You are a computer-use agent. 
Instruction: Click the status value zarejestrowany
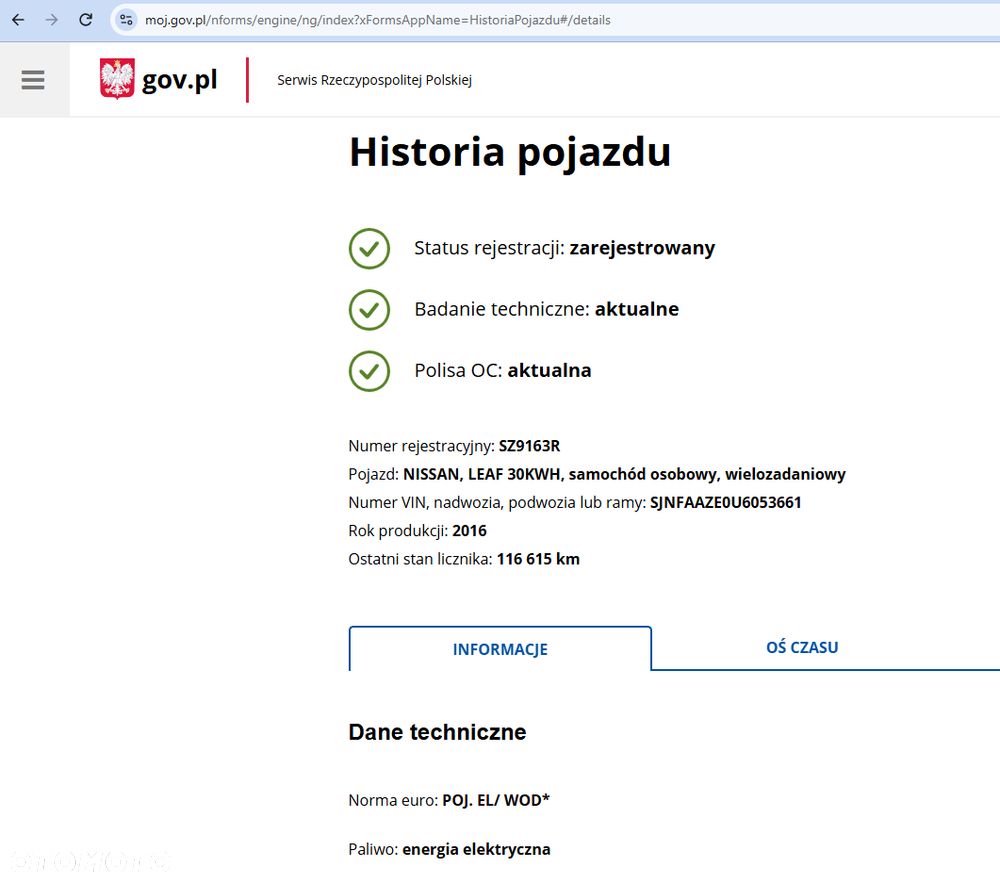[x=642, y=247]
